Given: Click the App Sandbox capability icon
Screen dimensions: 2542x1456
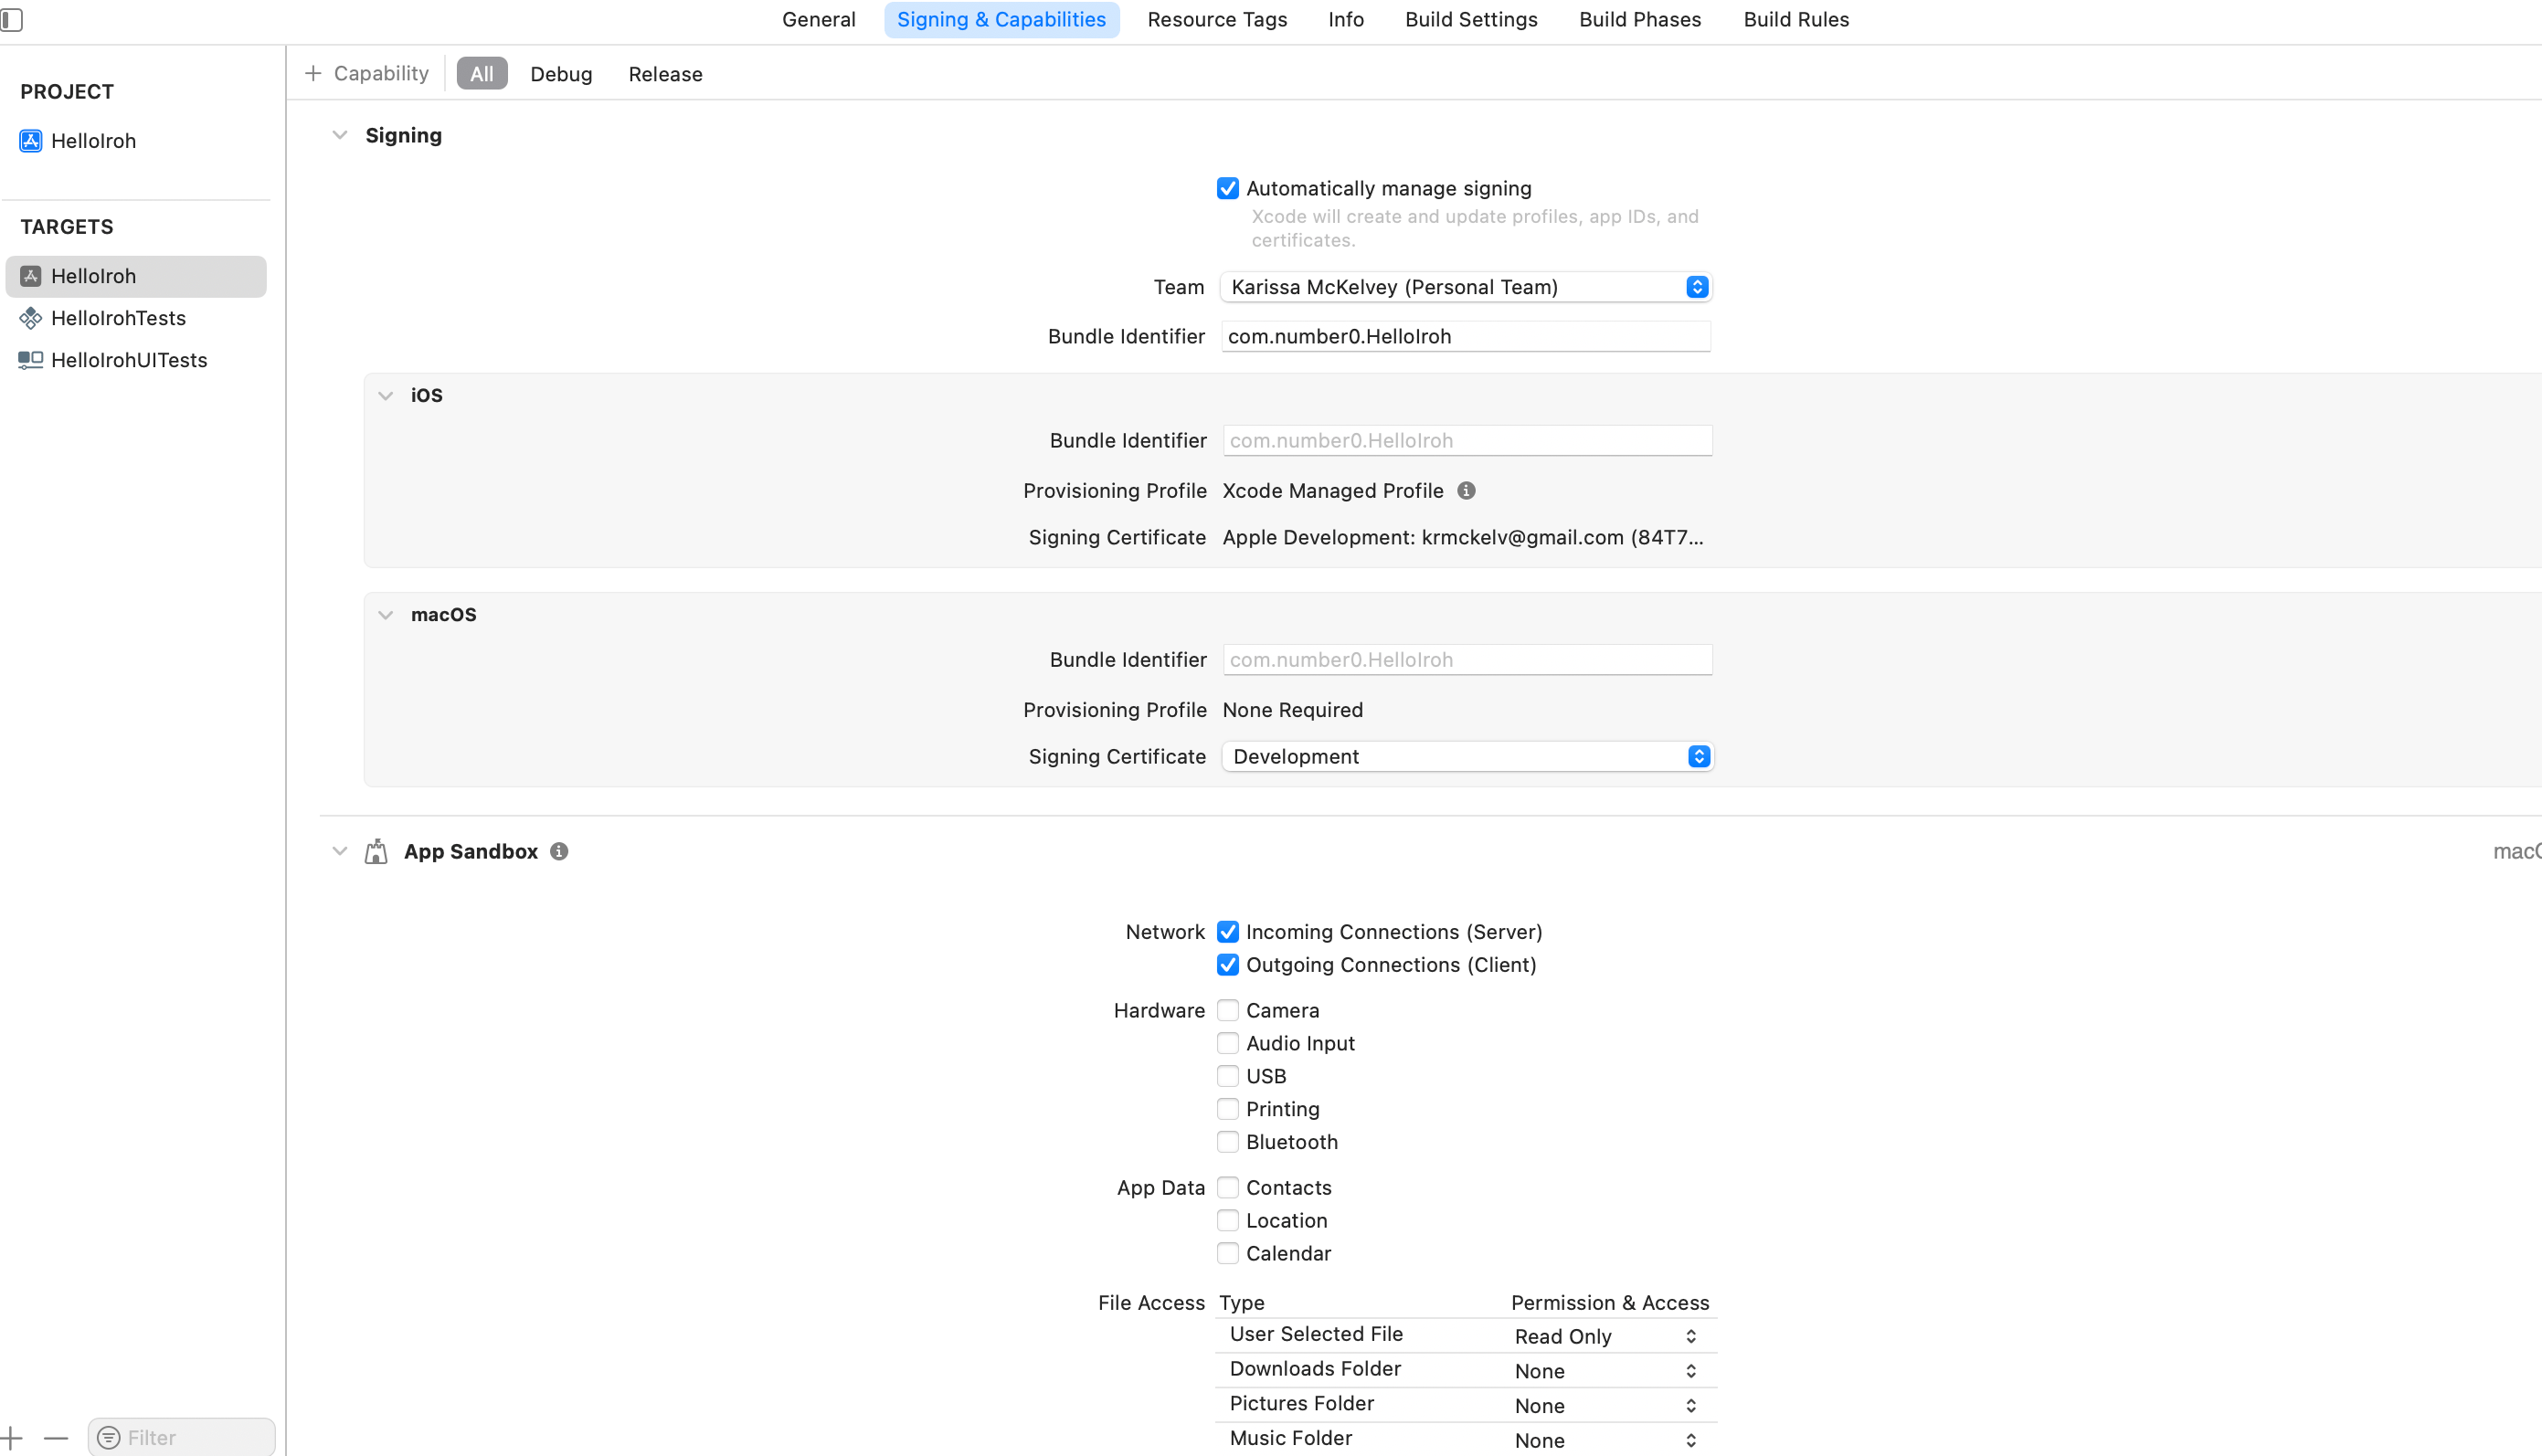Looking at the screenshot, I should tap(376, 852).
